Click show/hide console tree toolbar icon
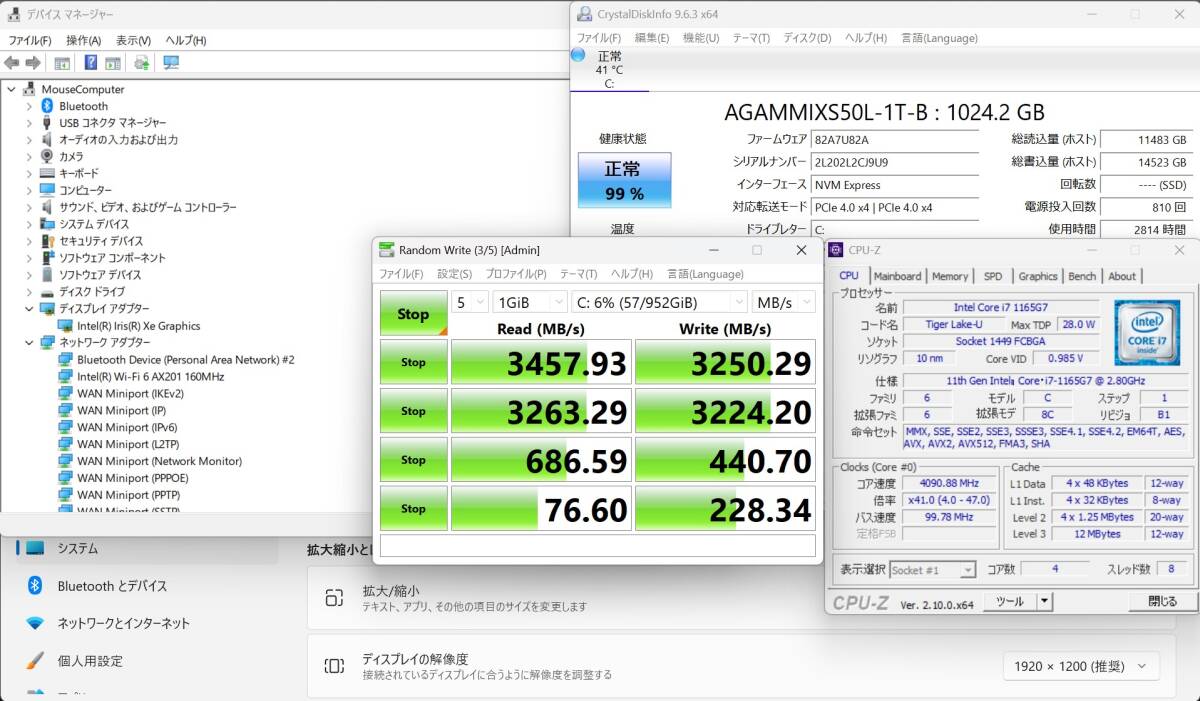The height and width of the screenshot is (701, 1200). pyautogui.click(x=62, y=63)
